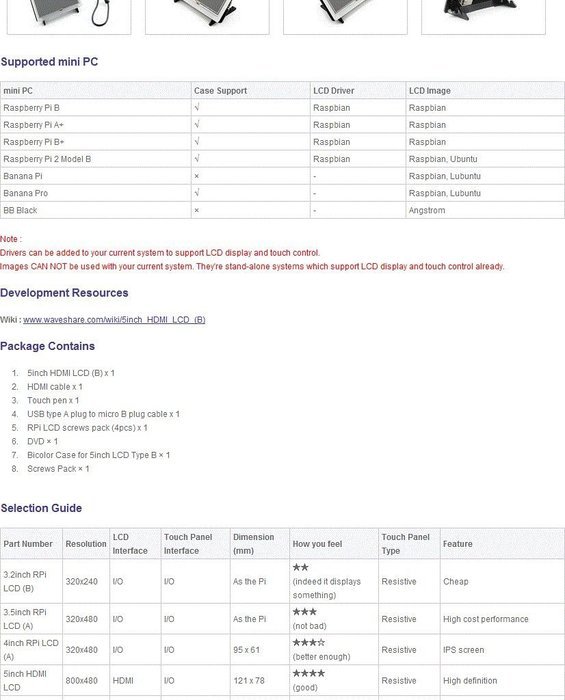Click the Selection Guide heading
The width and height of the screenshot is (565, 700).
pos(42,508)
